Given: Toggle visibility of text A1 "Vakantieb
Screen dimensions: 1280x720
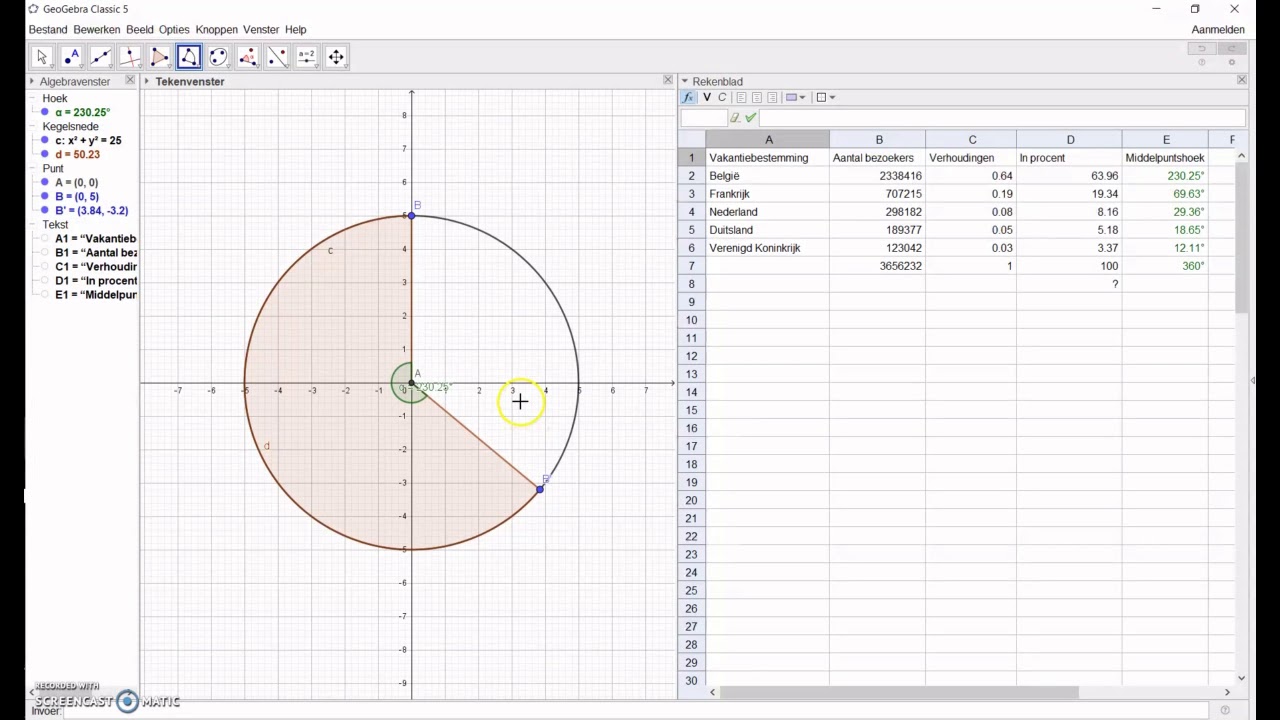Looking at the screenshot, I should tap(45, 239).
